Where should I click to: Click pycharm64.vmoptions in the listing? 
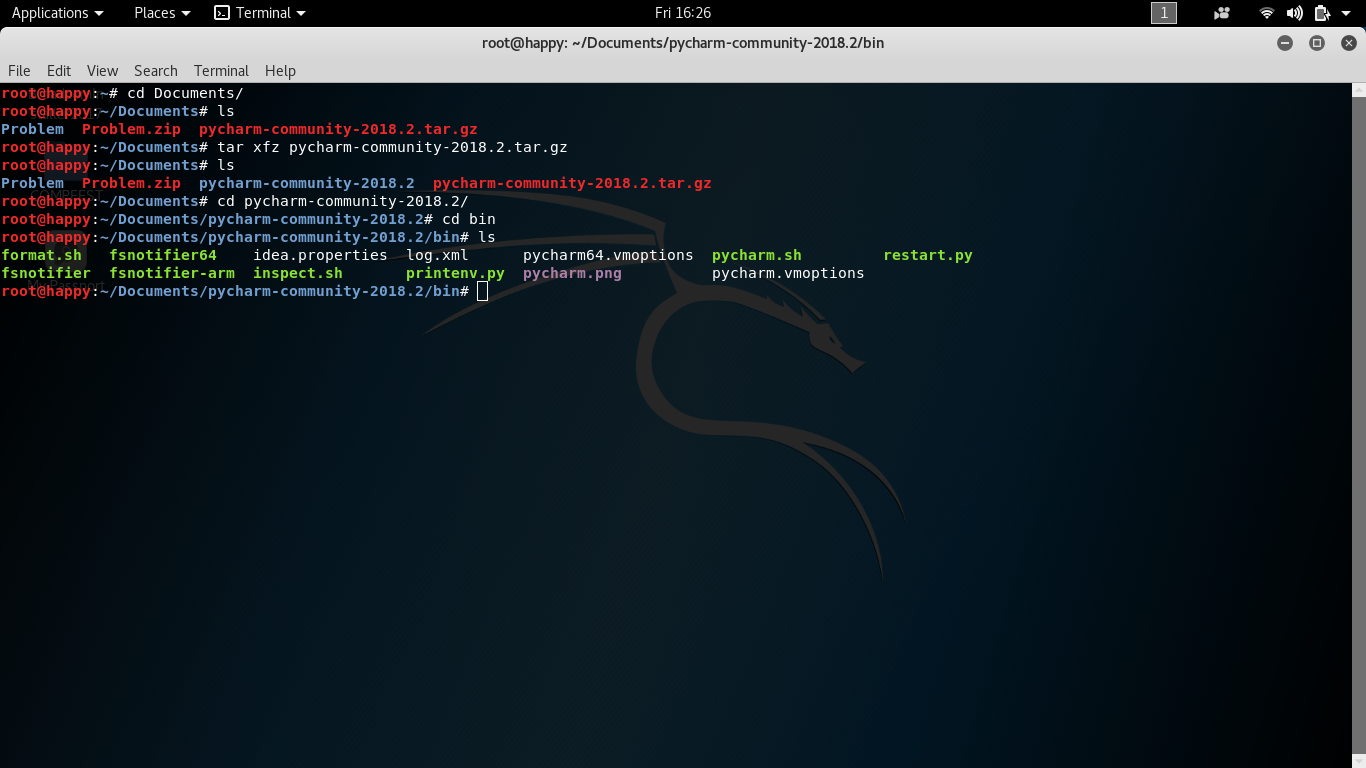click(608, 255)
